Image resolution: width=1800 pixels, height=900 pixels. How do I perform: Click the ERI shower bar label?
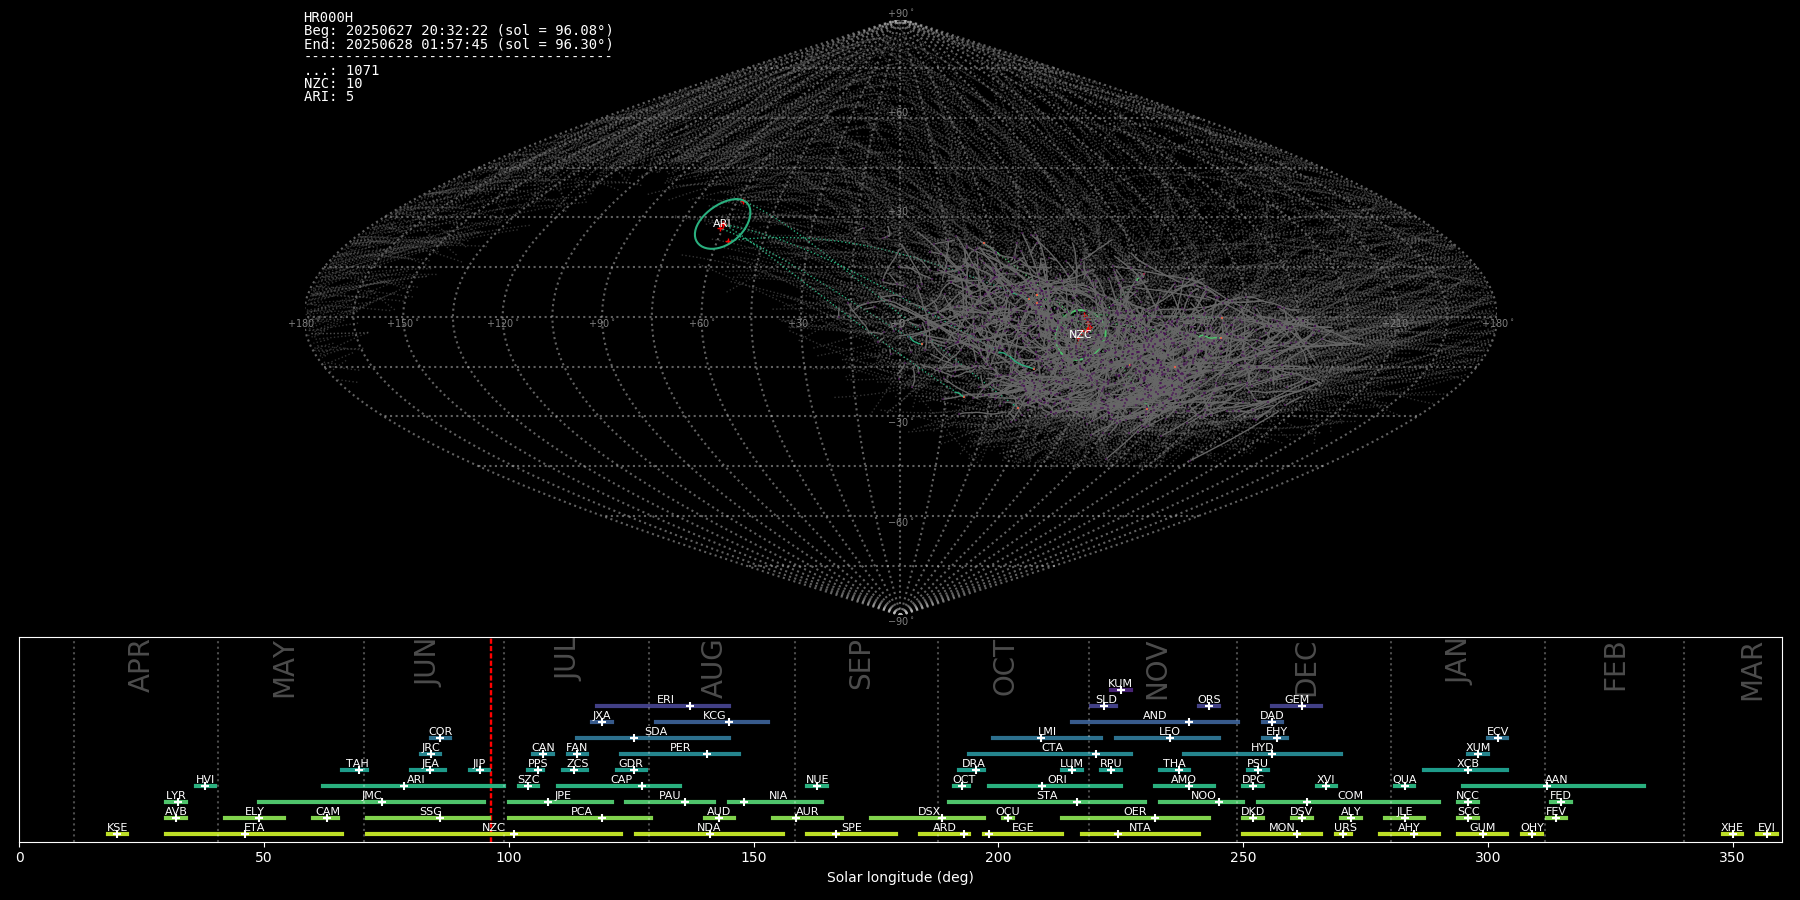click(x=665, y=699)
